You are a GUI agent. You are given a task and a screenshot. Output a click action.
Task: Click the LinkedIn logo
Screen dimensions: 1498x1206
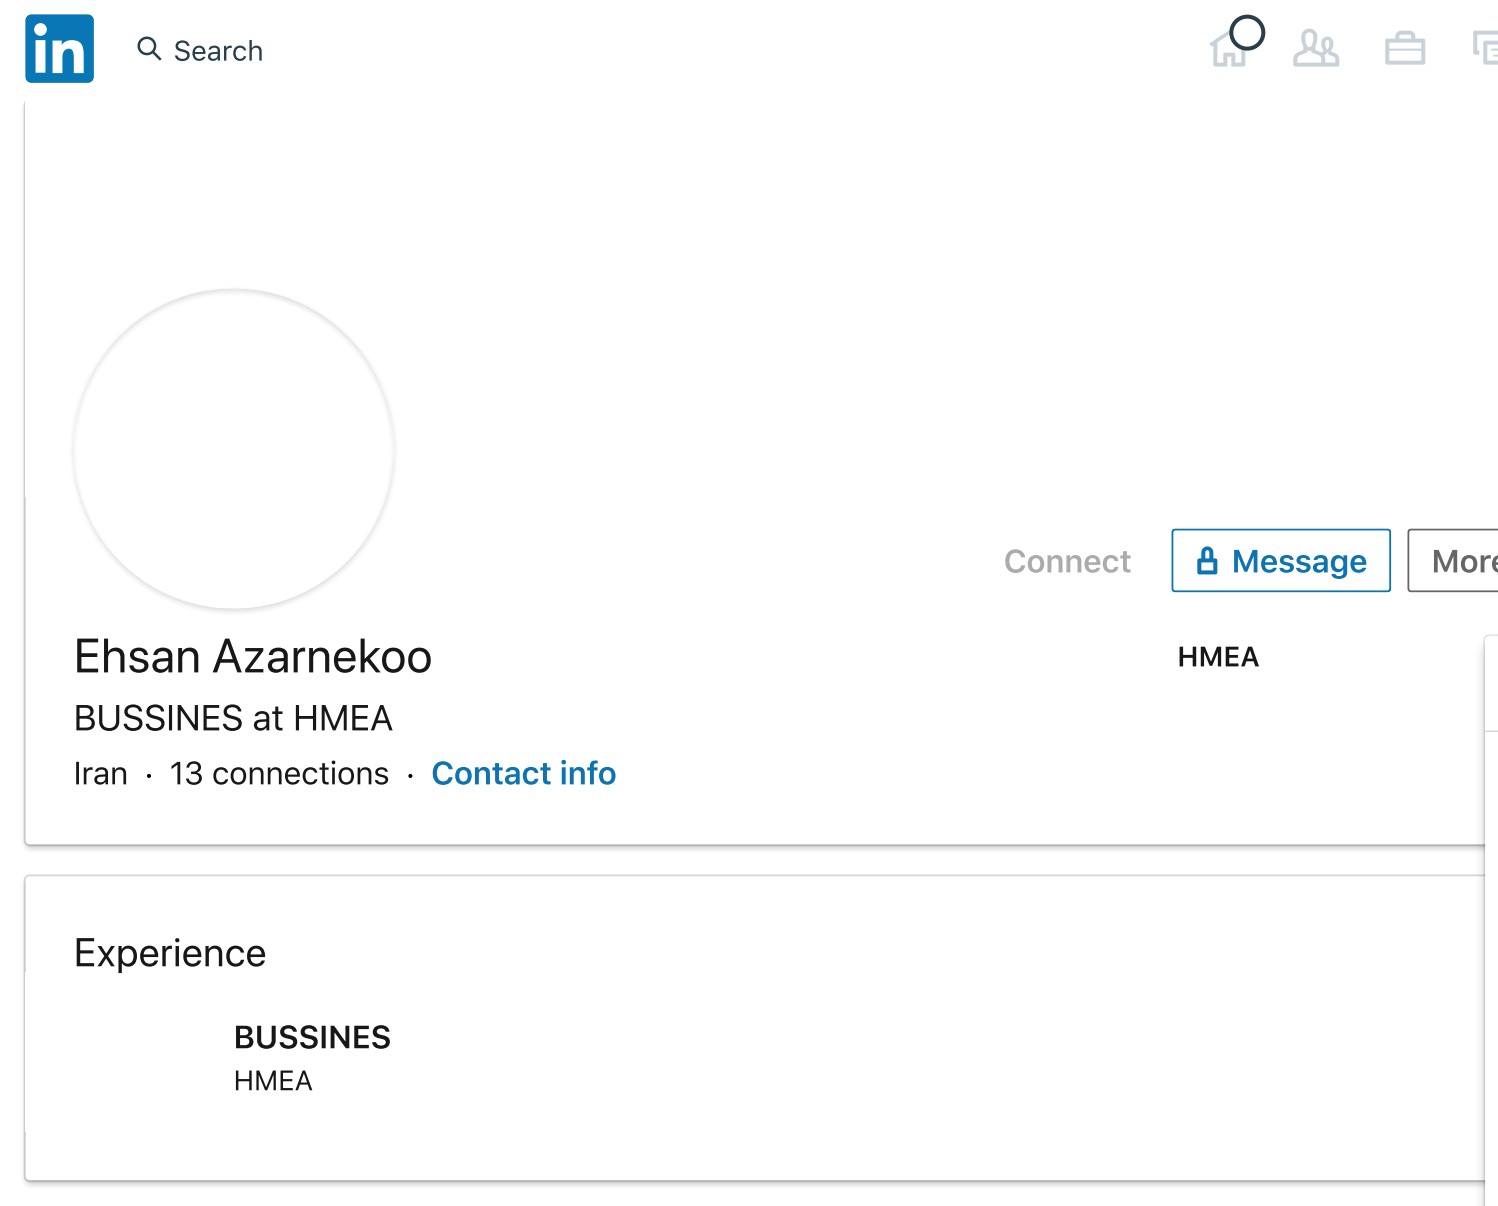[59, 48]
